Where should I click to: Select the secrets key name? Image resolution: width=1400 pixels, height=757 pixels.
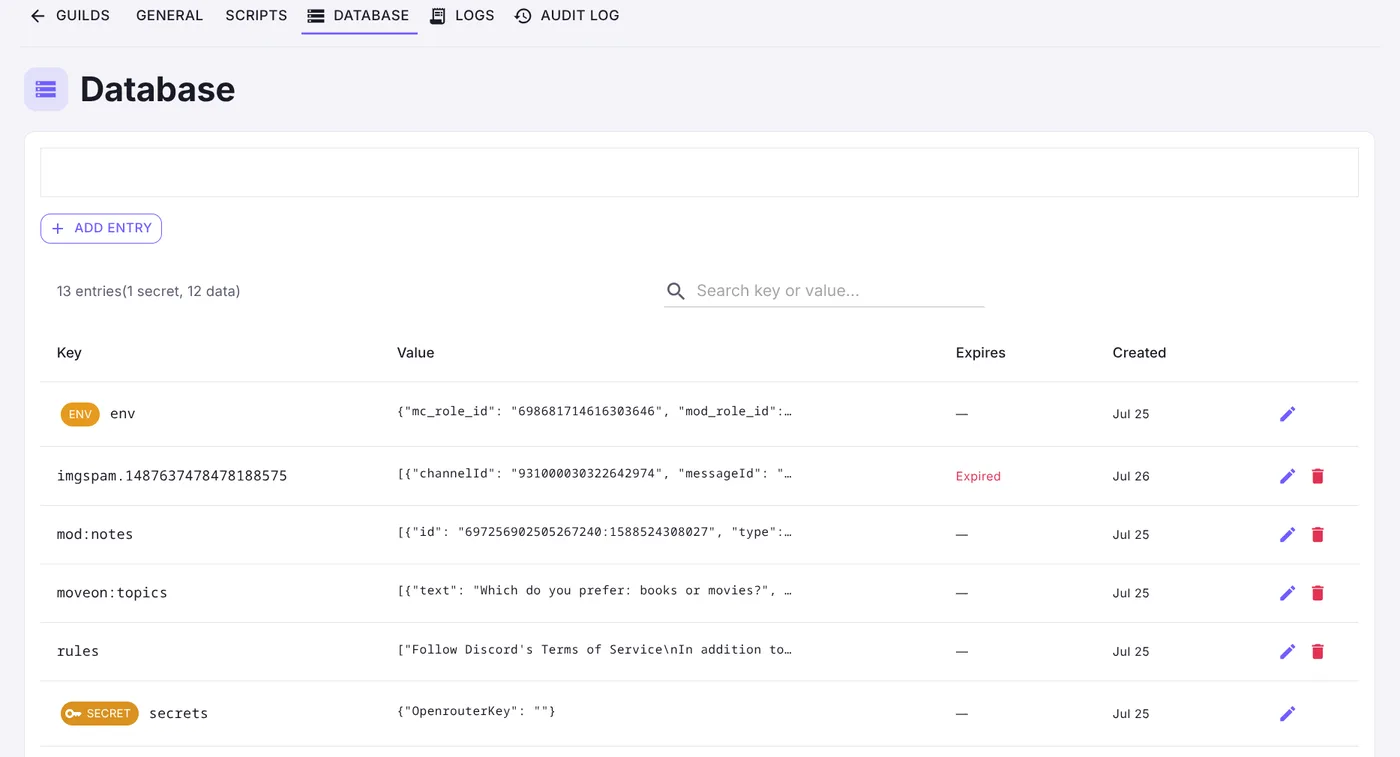point(178,714)
